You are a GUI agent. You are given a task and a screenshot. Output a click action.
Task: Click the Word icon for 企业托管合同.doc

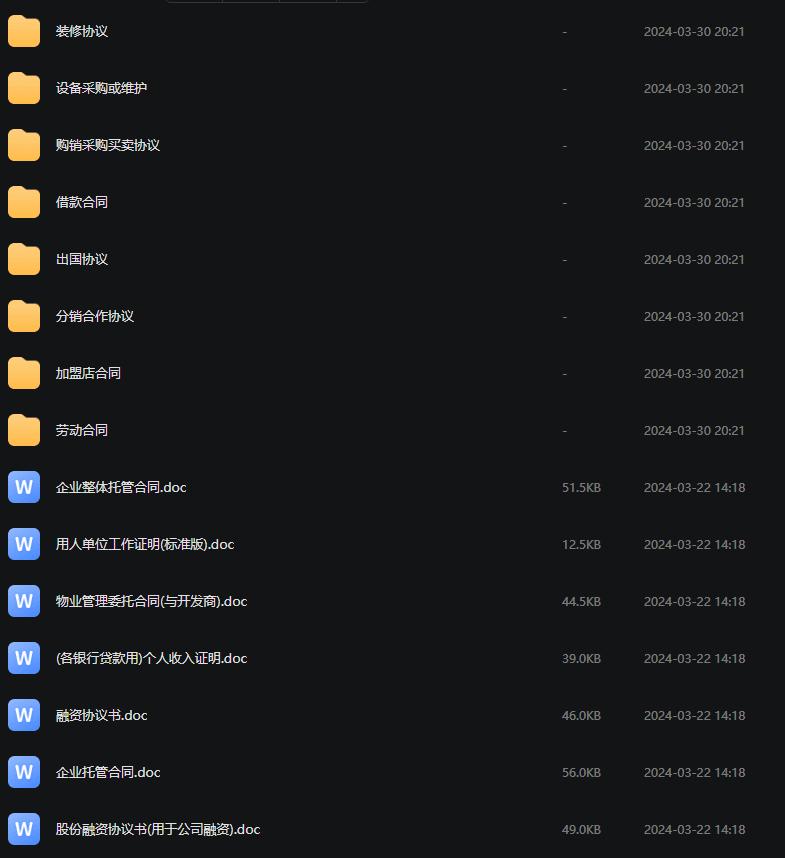tap(24, 772)
